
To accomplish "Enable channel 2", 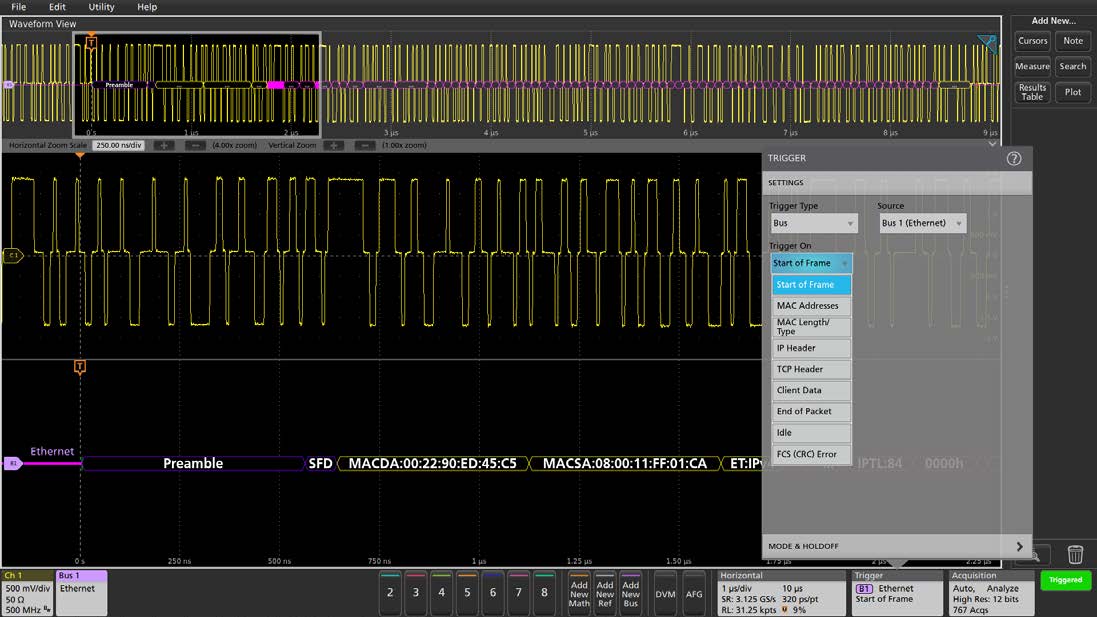I will (x=391, y=592).
